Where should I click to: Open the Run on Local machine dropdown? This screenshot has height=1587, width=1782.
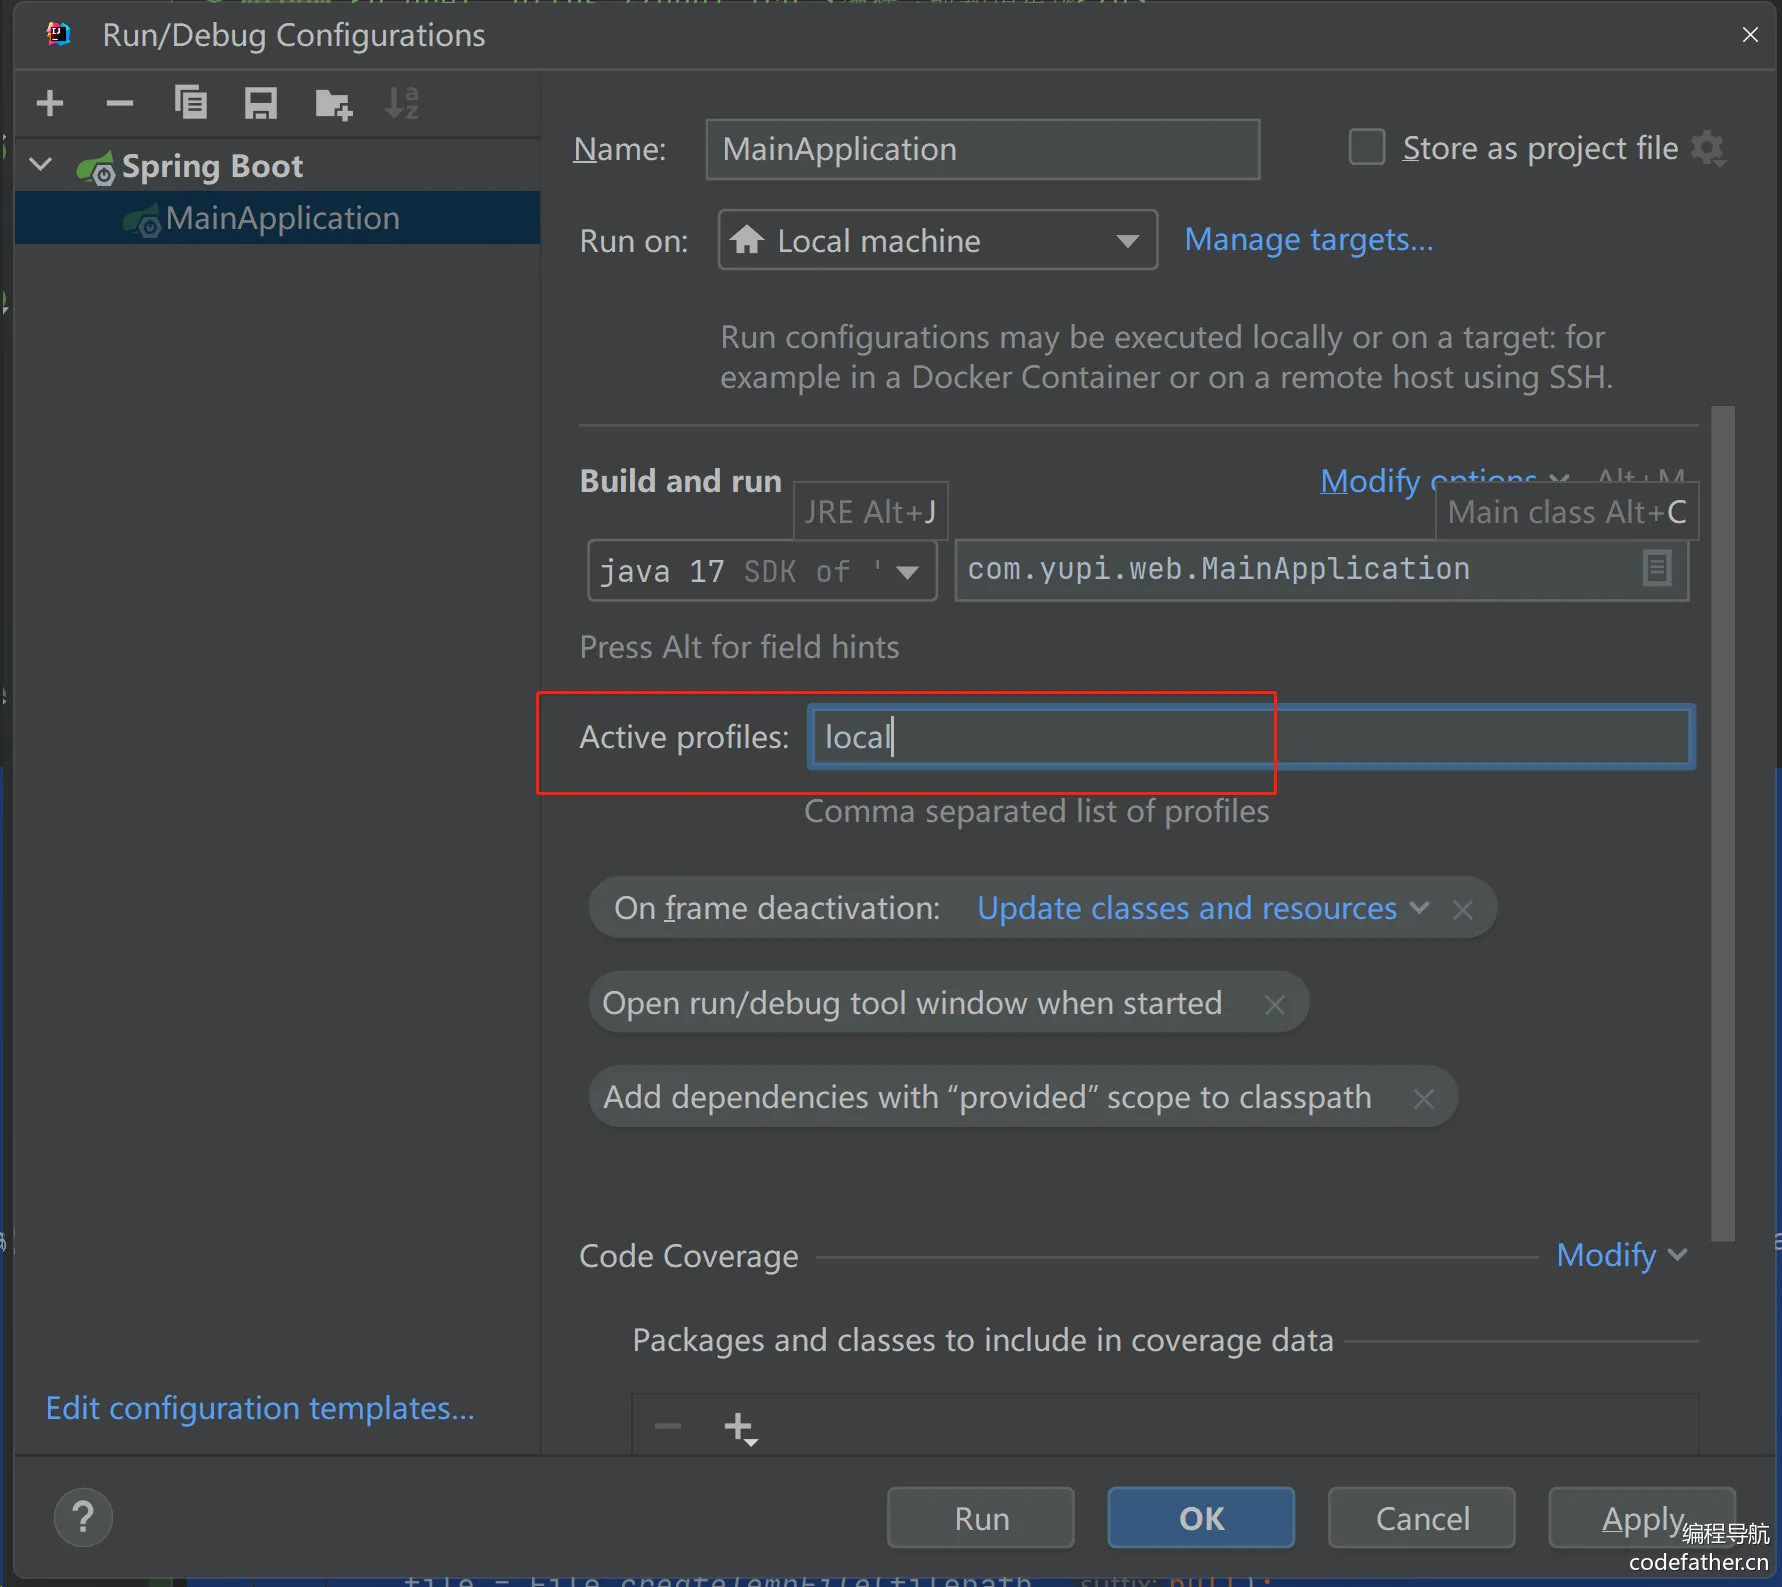point(938,240)
